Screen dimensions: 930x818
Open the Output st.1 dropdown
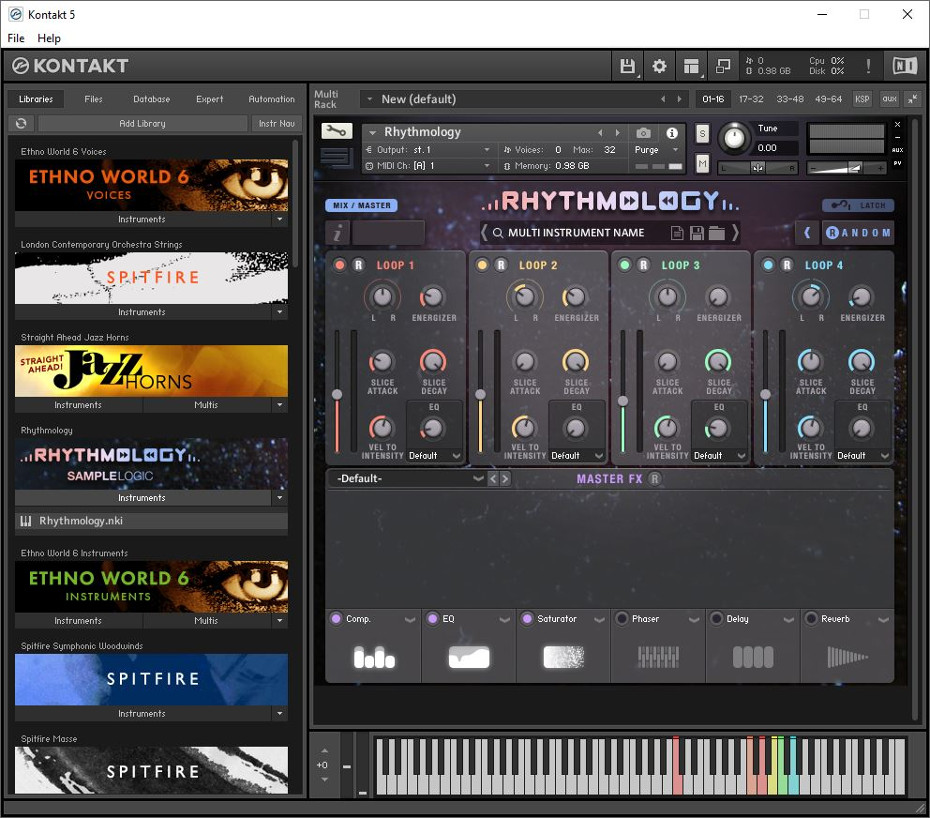coord(428,150)
